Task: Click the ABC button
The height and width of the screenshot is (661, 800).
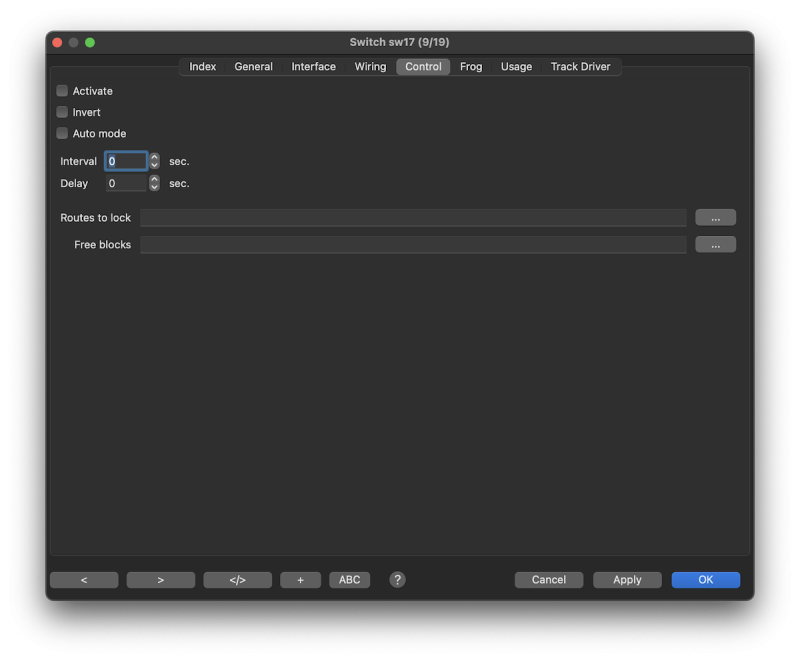Action: (x=349, y=580)
